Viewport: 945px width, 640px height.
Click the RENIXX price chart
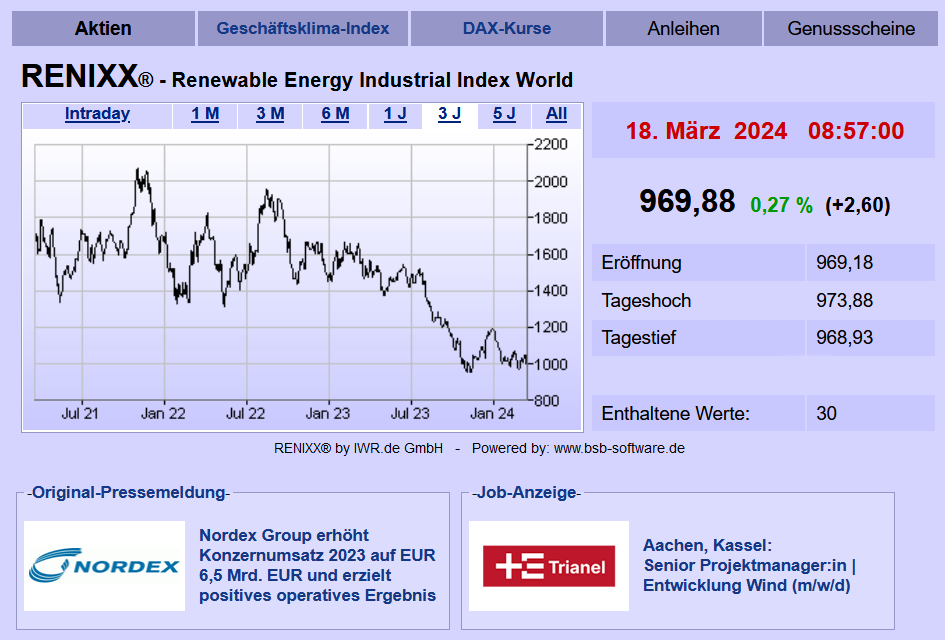pos(280,270)
